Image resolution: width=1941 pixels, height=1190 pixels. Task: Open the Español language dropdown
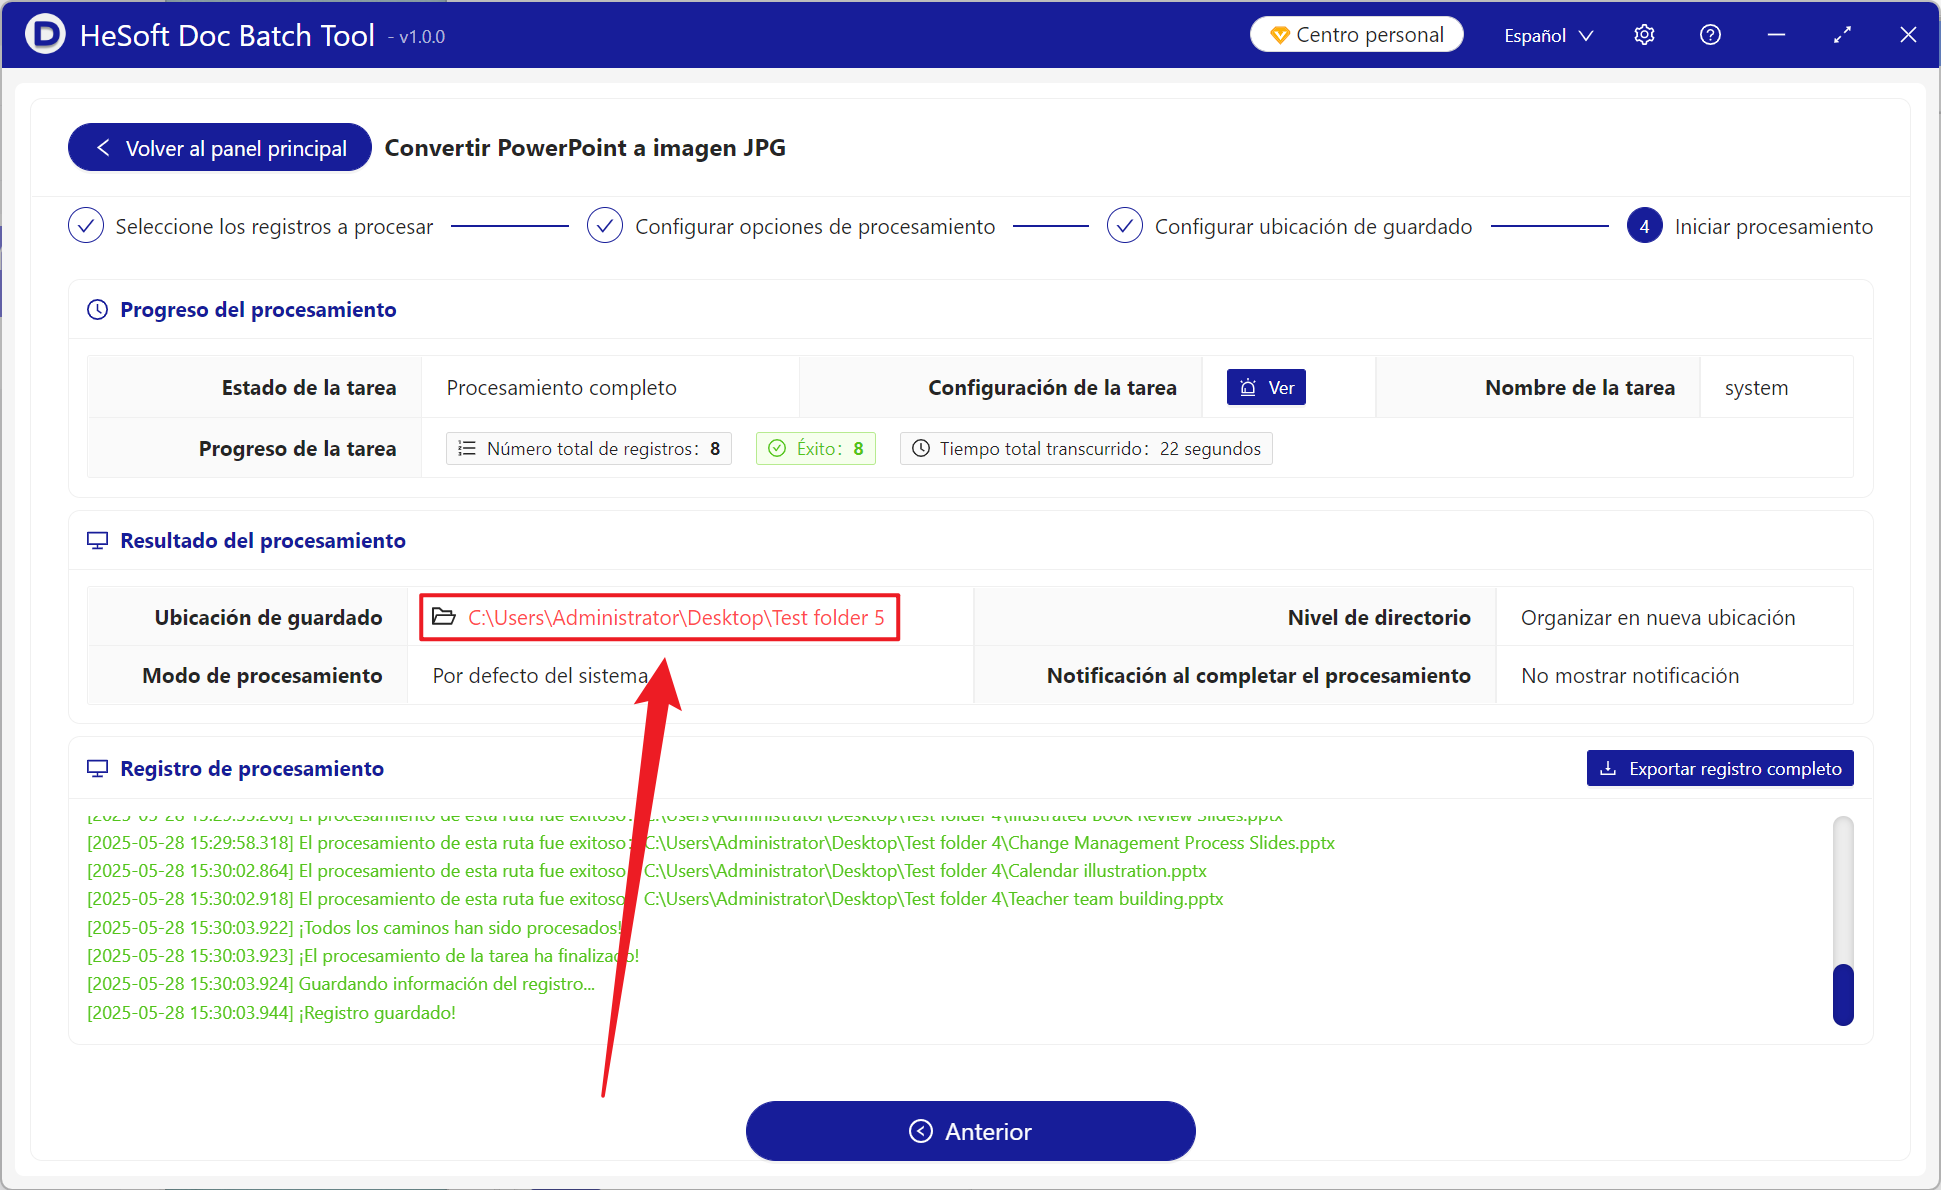(x=1548, y=36)
